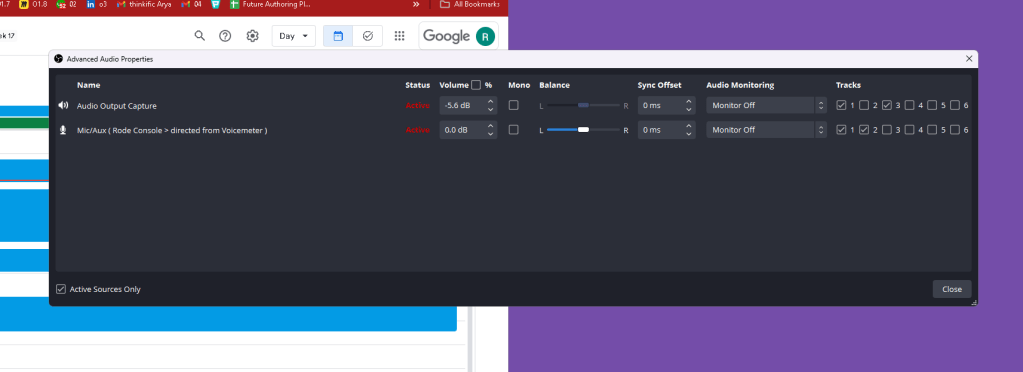Viewport: 1023px width, 372px height.
Task: Uncheck track 1 for Audio Output Capture
Action: click(x=841, y=105)
